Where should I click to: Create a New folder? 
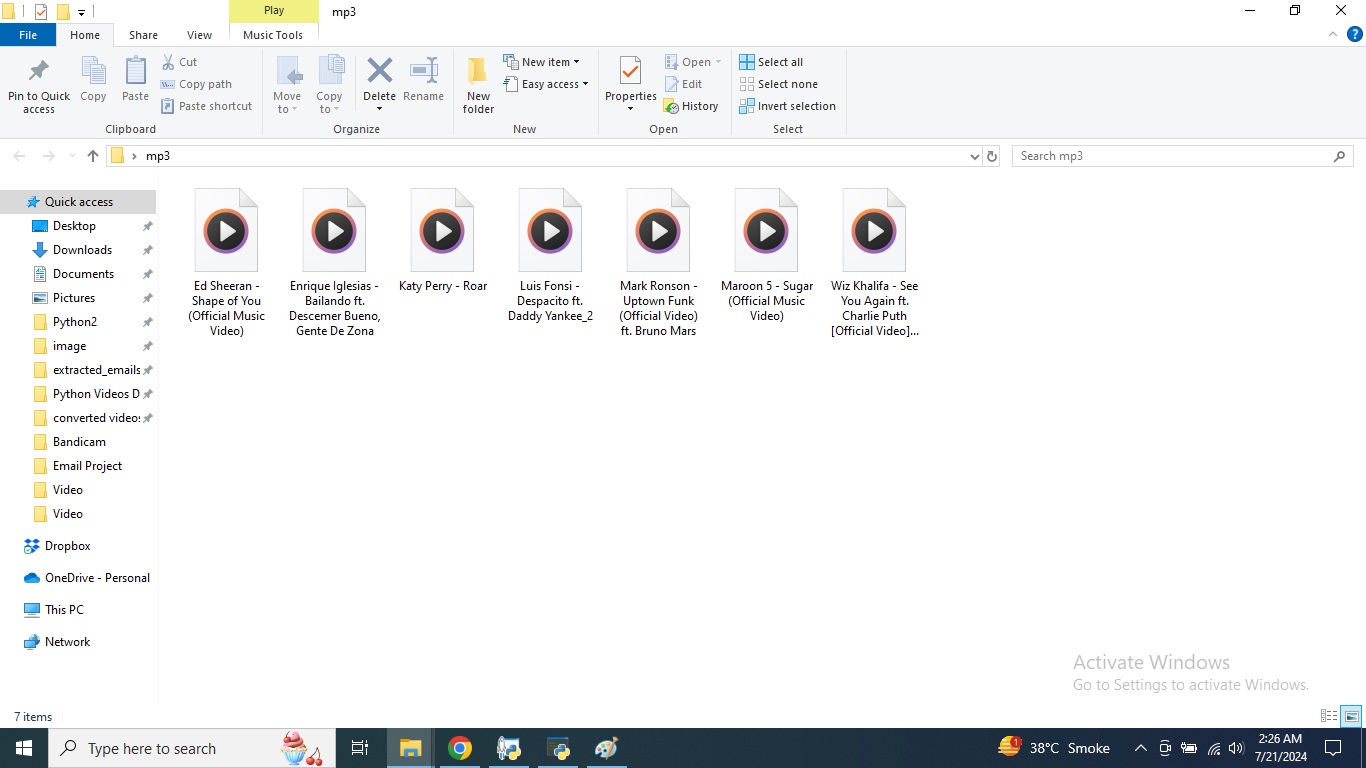pyautogui.click(x=478, y=86)
